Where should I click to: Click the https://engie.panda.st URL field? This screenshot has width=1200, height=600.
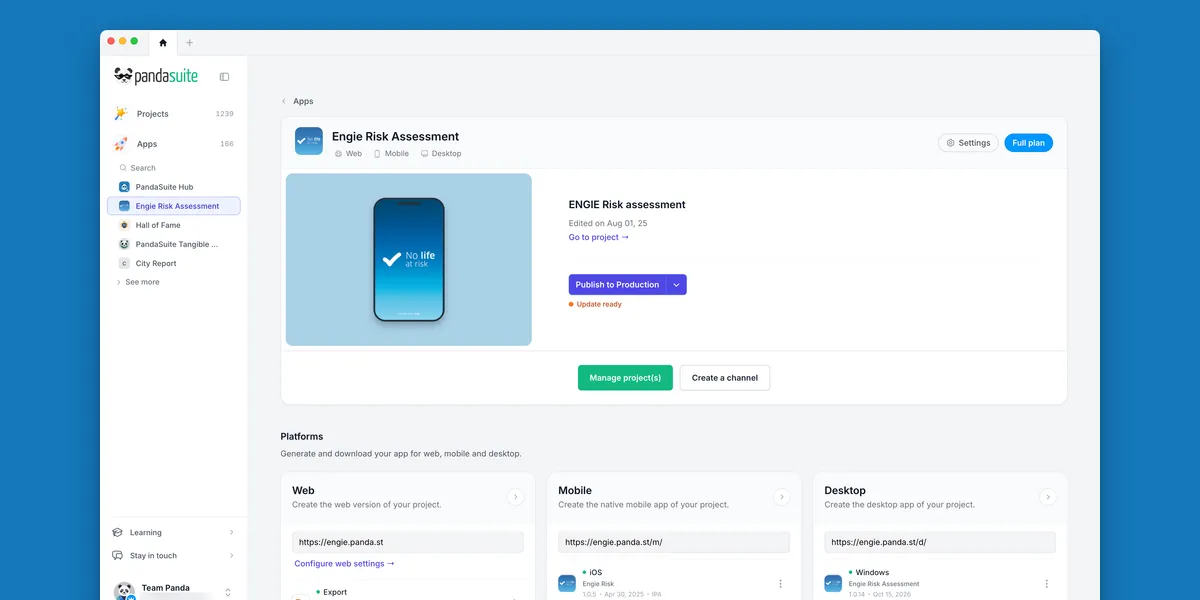pos(408,542)
